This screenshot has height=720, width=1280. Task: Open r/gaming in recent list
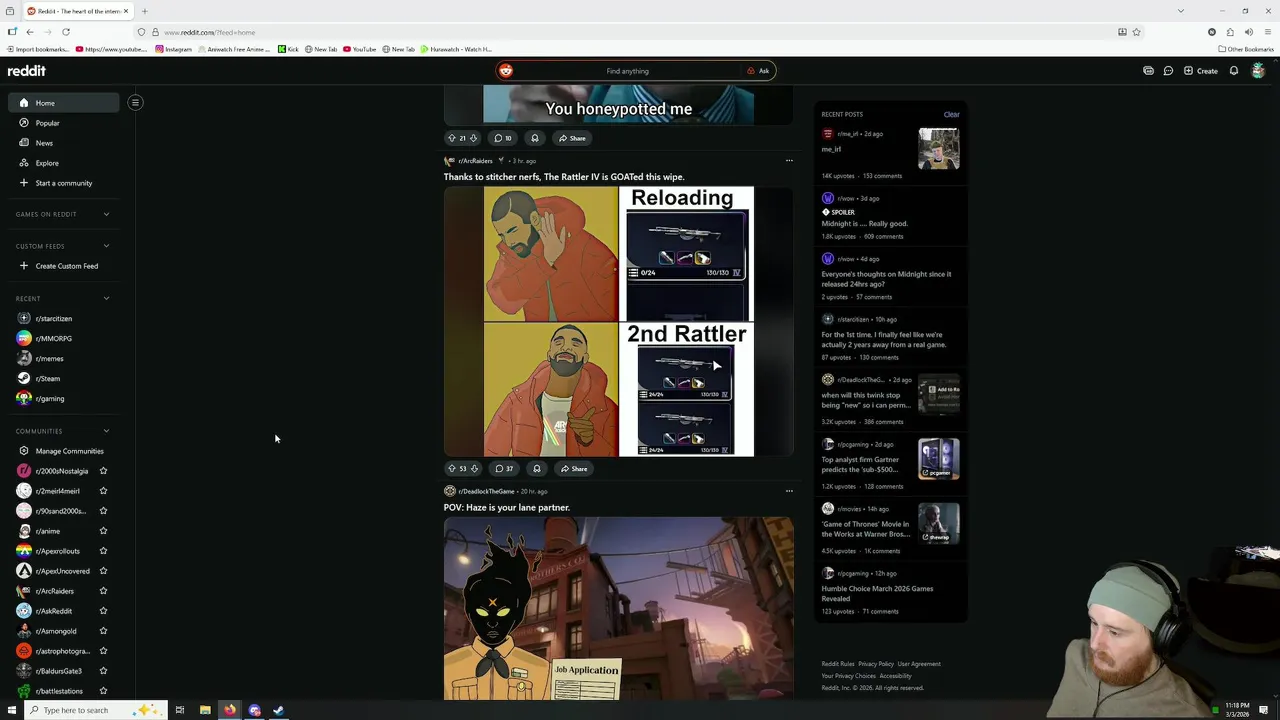tap(64, 398)
